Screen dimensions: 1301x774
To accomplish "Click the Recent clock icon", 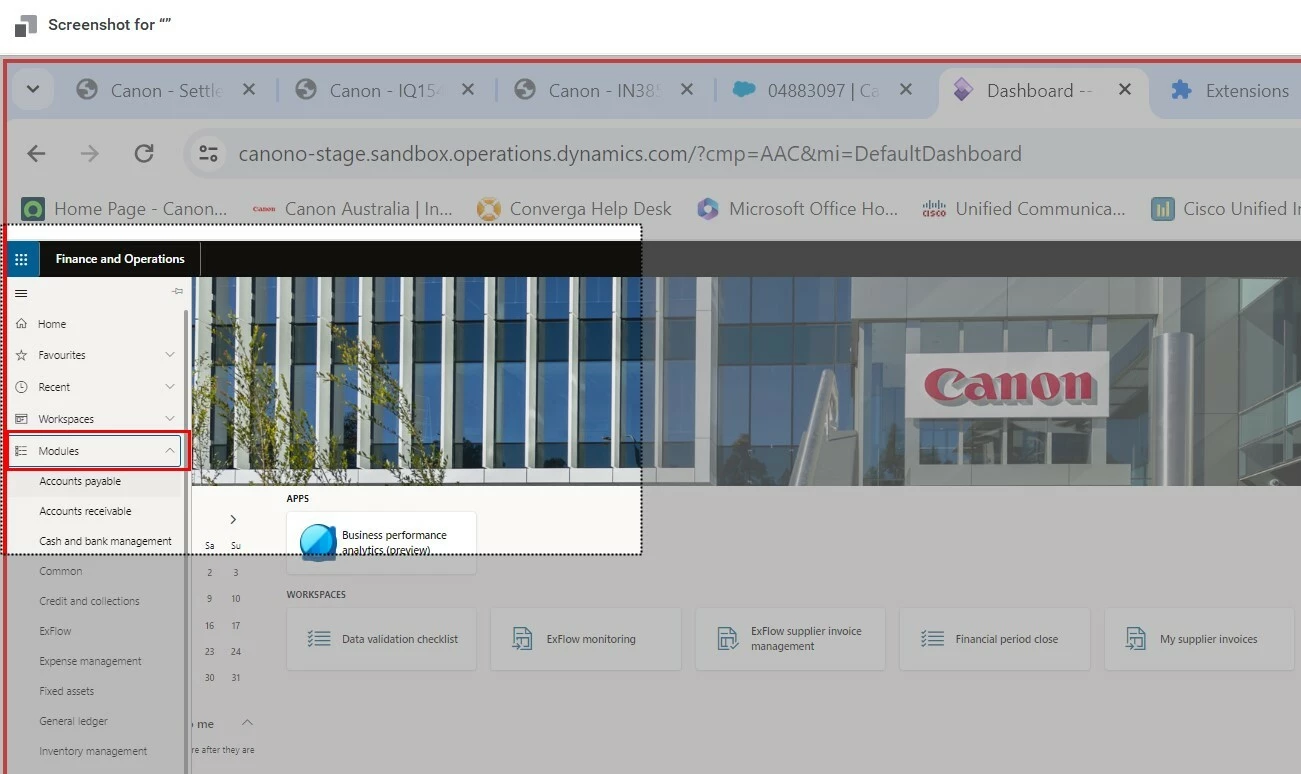I will pyautogui.click(x=22, y=387).
